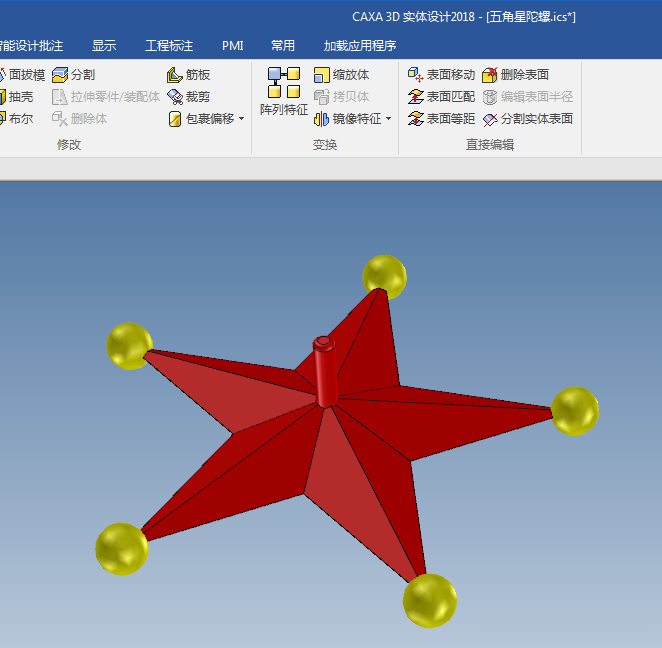Click the 表面等距 offset face tool
This screenshot has width=662, height=648.
[441, 119]
